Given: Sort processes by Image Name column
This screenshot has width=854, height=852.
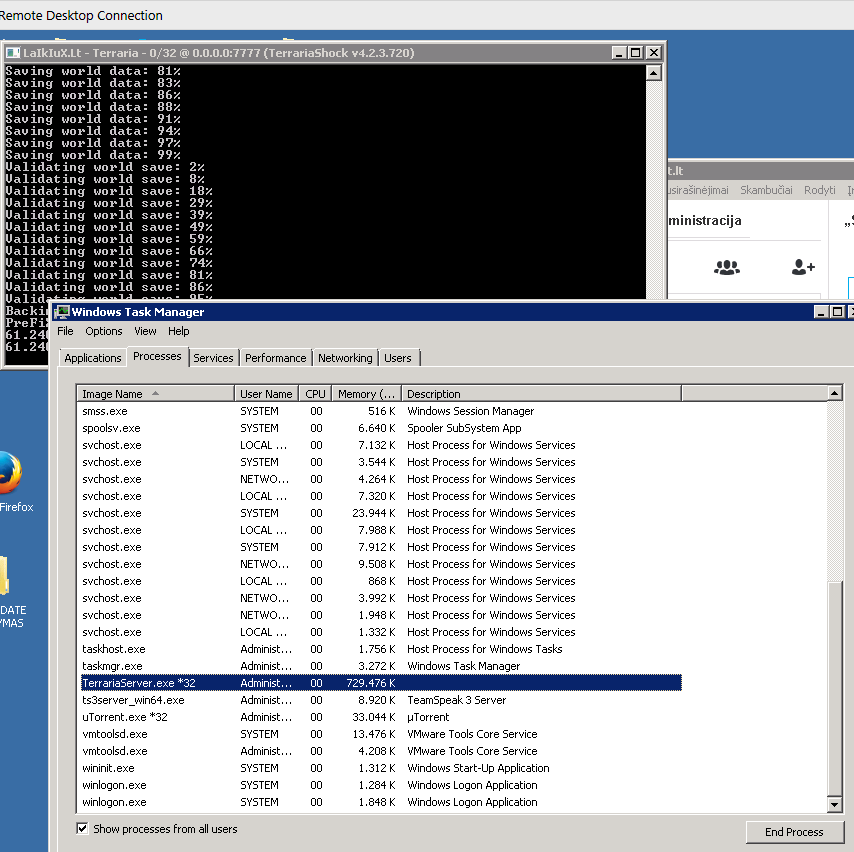Looking at the screenshot, I should click(x=156, y=394).
